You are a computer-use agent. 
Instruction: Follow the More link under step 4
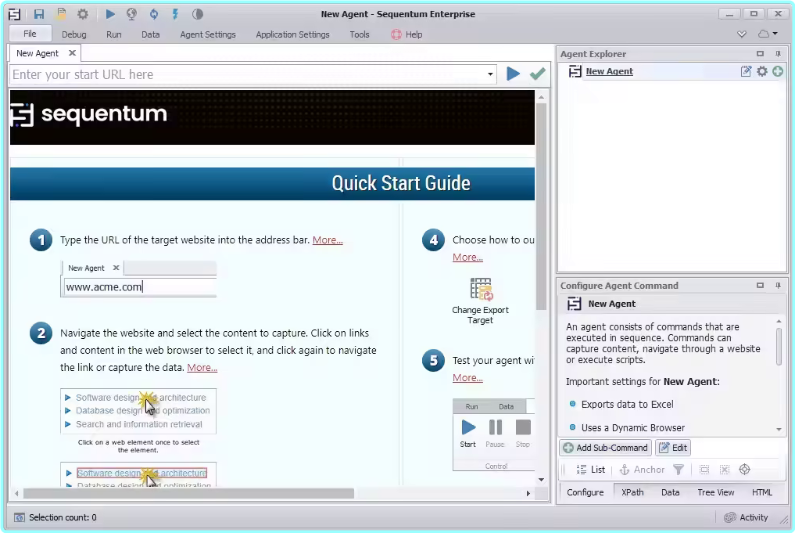click(x=467, y=257)
